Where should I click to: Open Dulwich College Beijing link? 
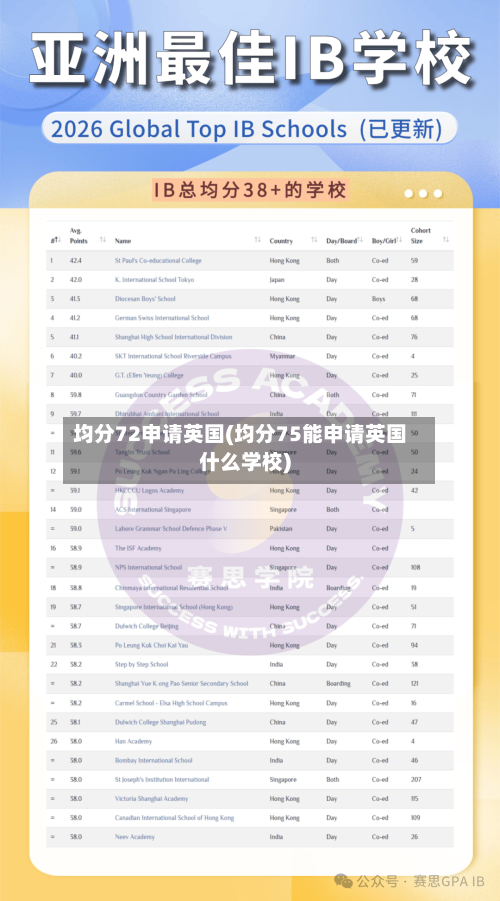click(147, 626)
